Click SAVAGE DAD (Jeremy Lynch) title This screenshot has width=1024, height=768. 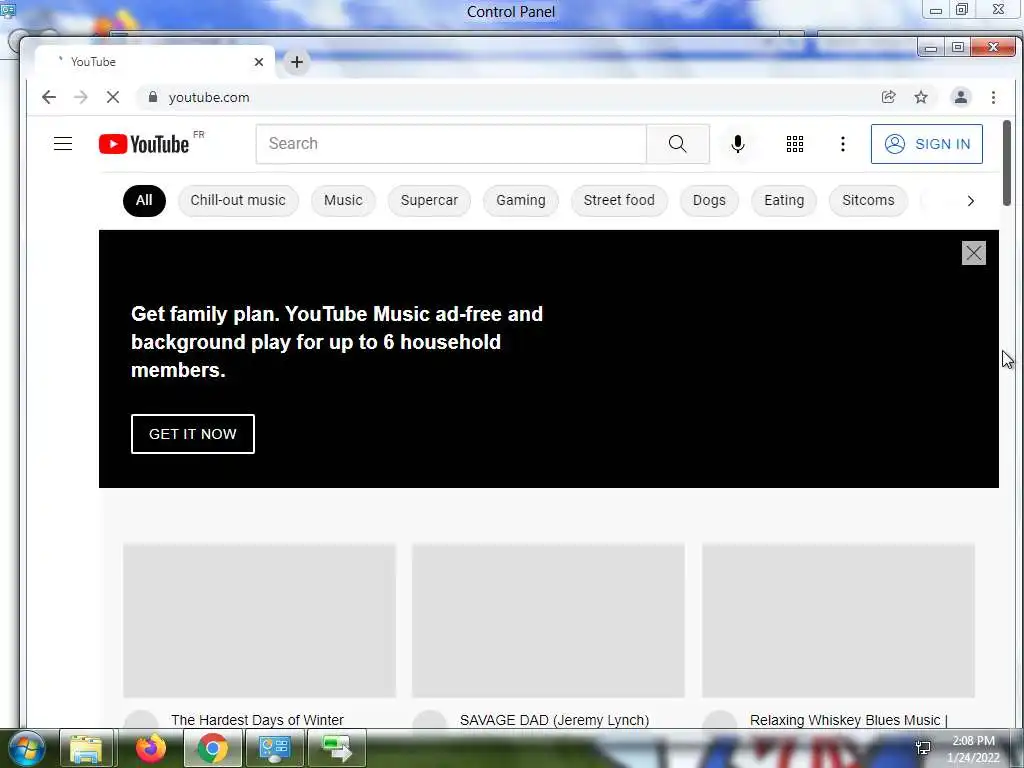pyautogui.click(x=554, y=720)
